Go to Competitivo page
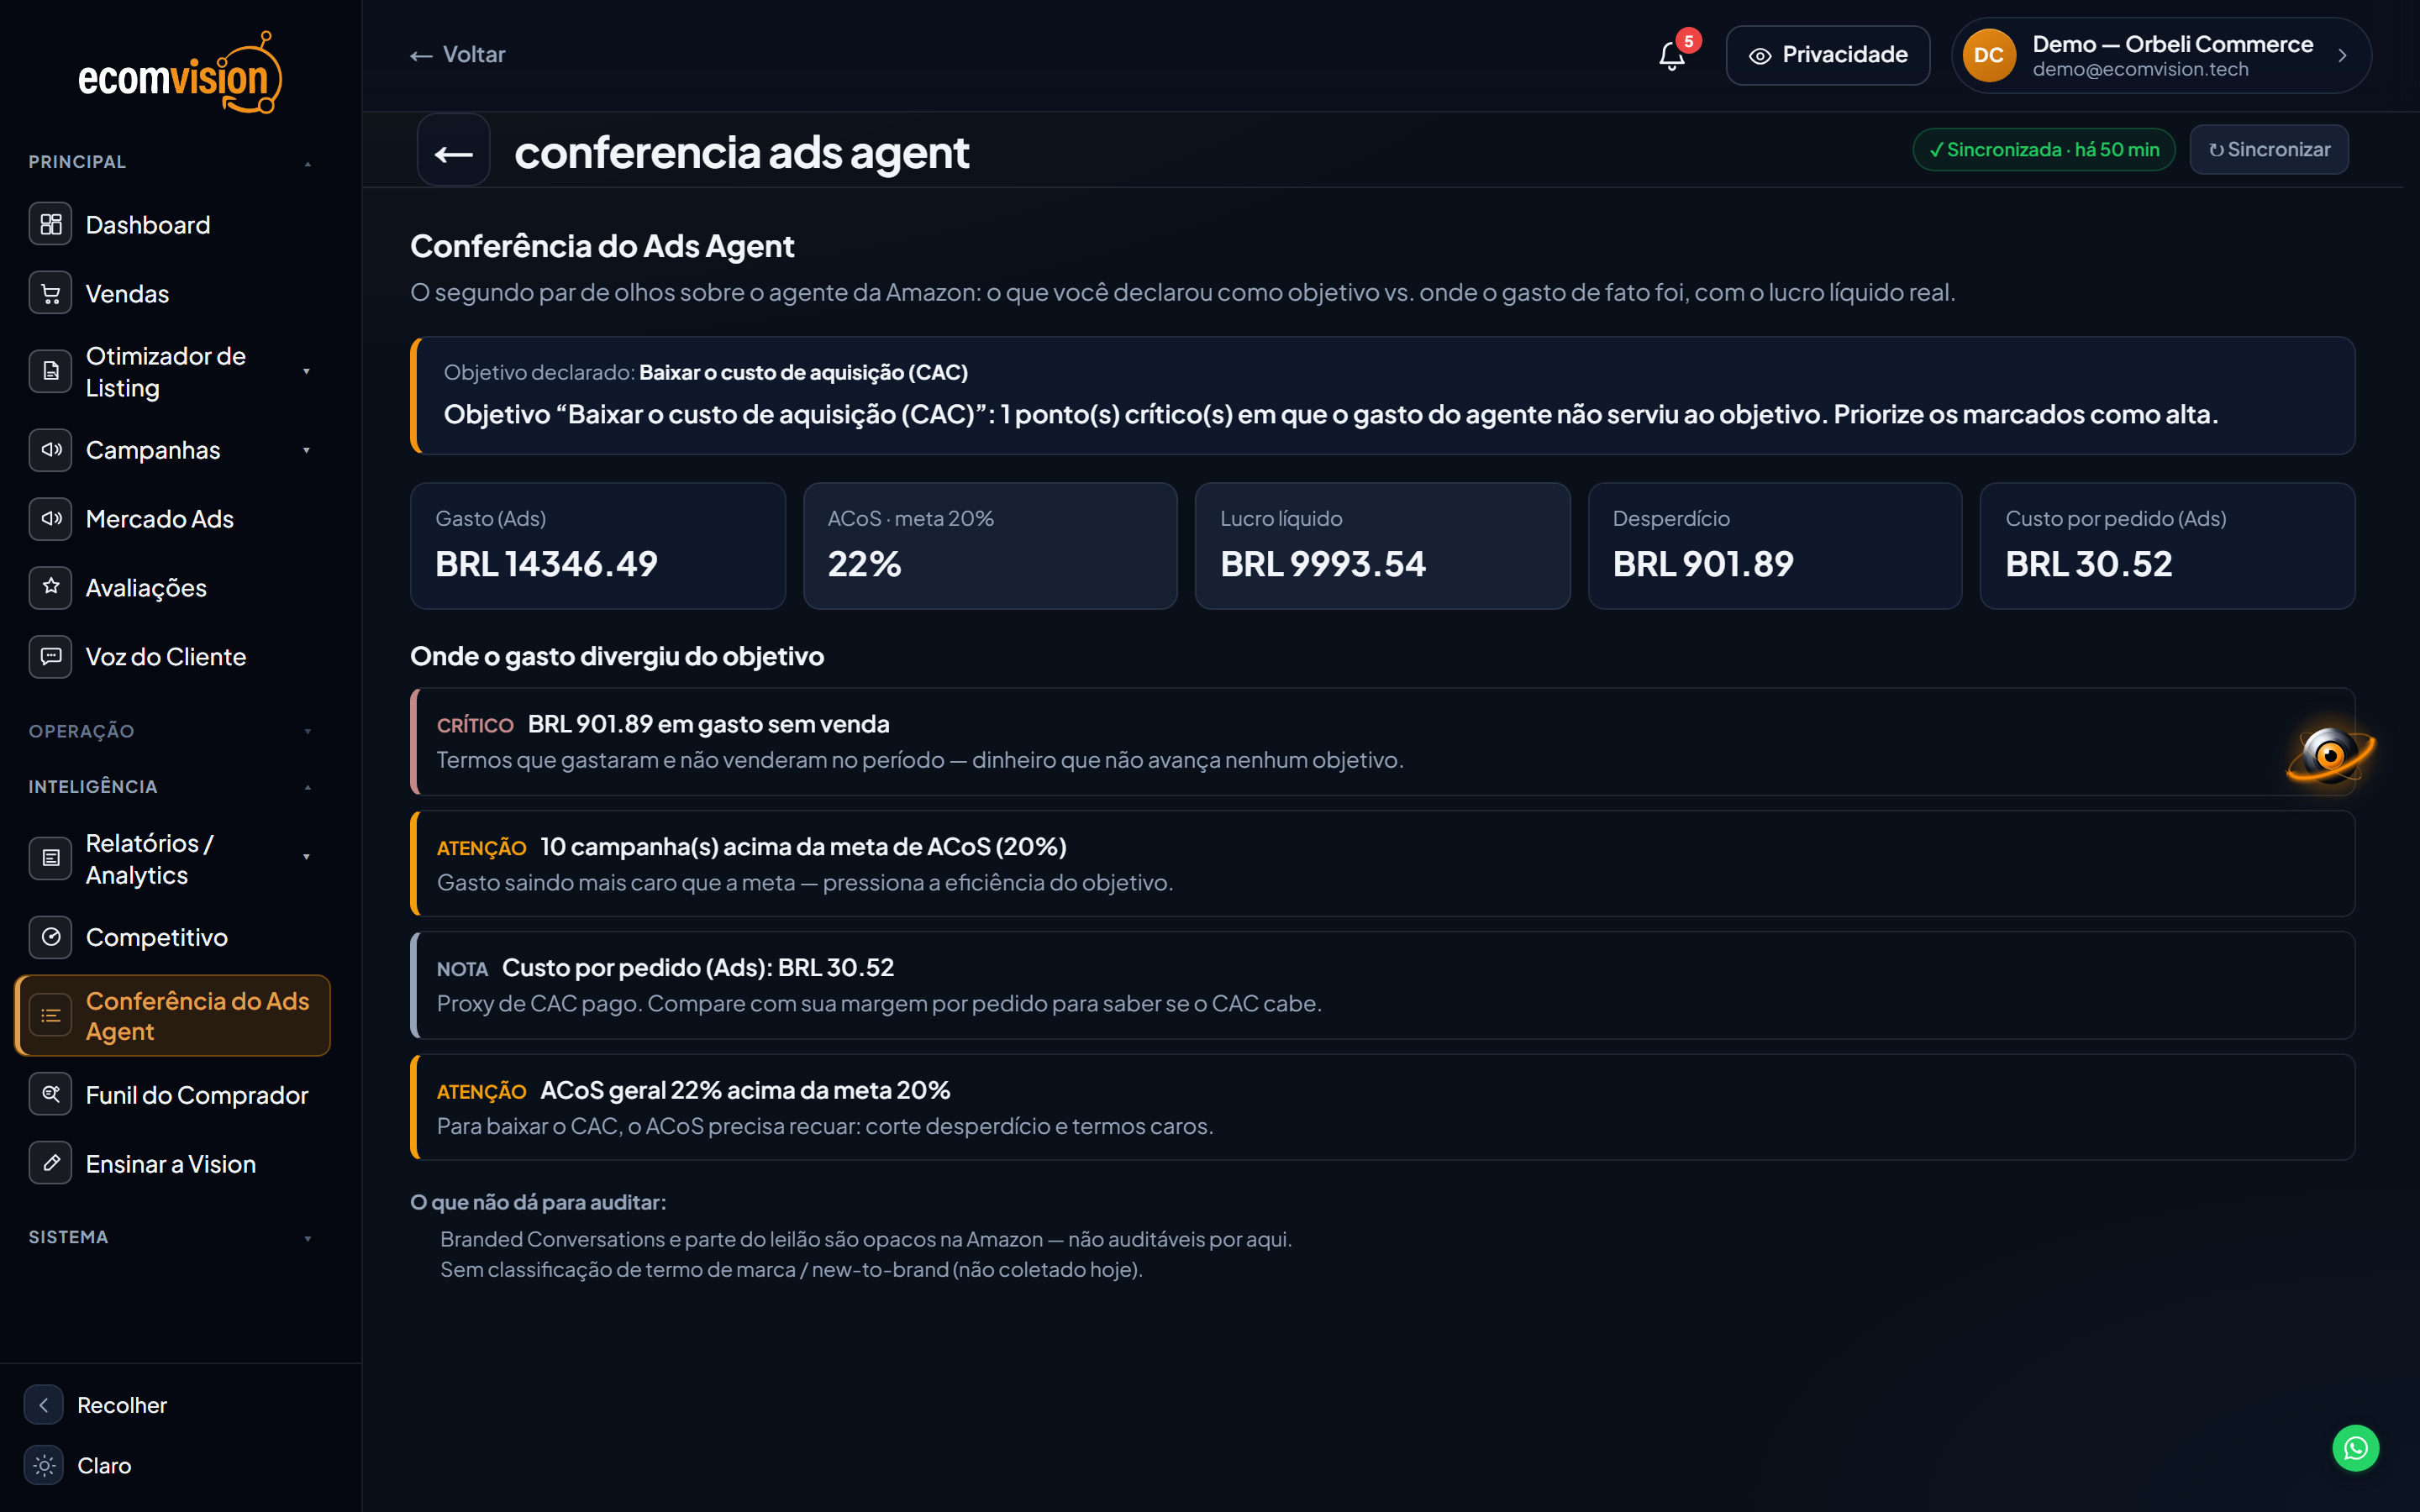 172,937
